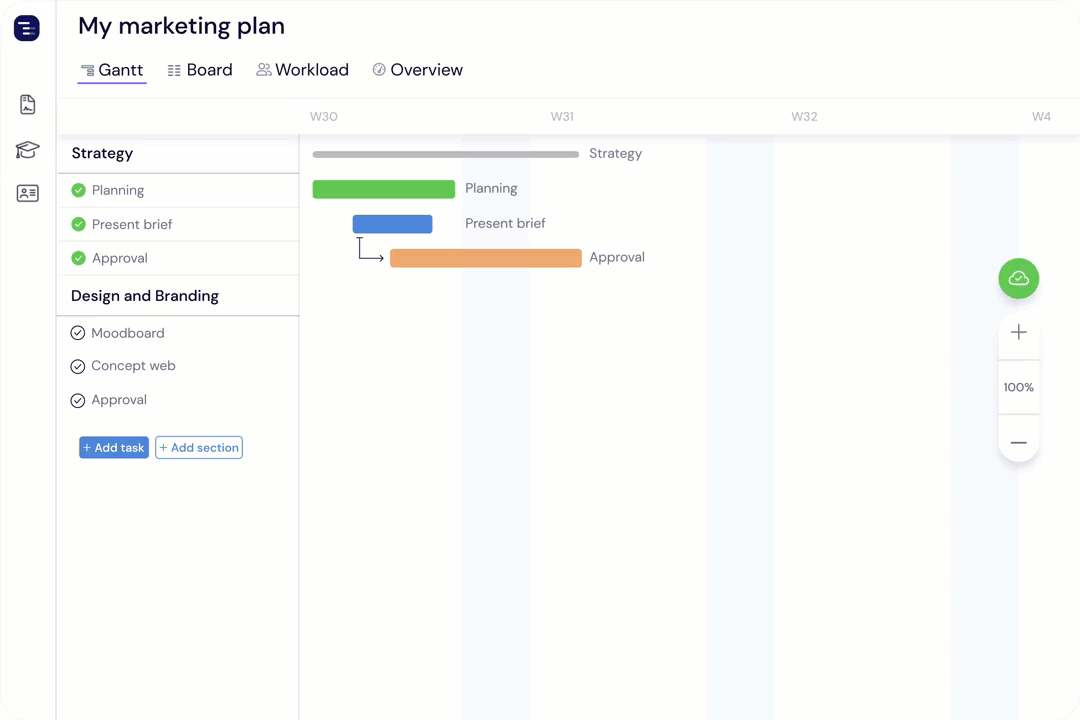Click the Present brief label beside blue bar
The image size is (1080, 720).
505,223
